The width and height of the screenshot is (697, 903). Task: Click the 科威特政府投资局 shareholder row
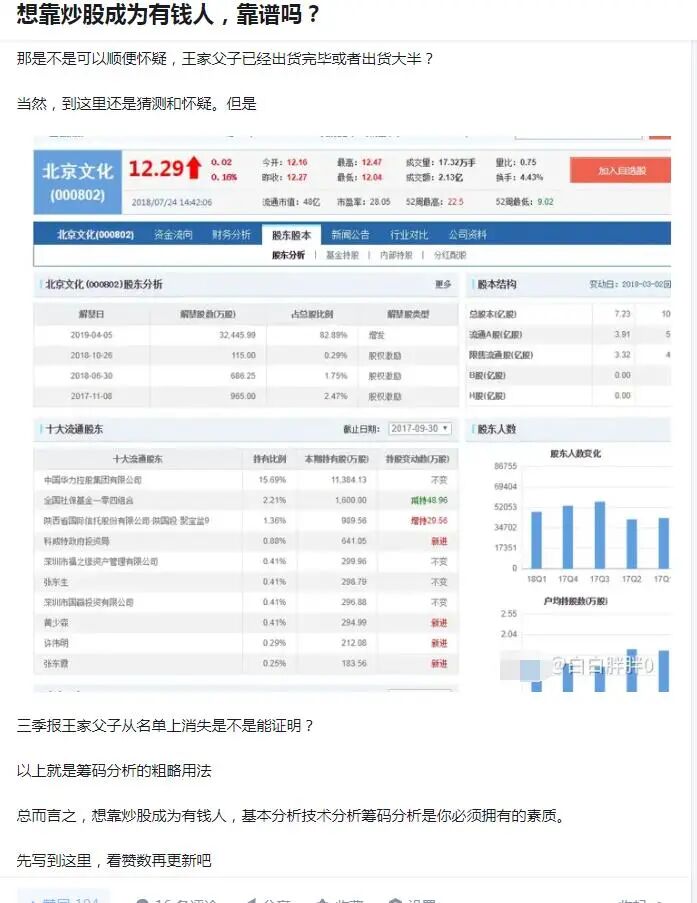coord(246,541)
